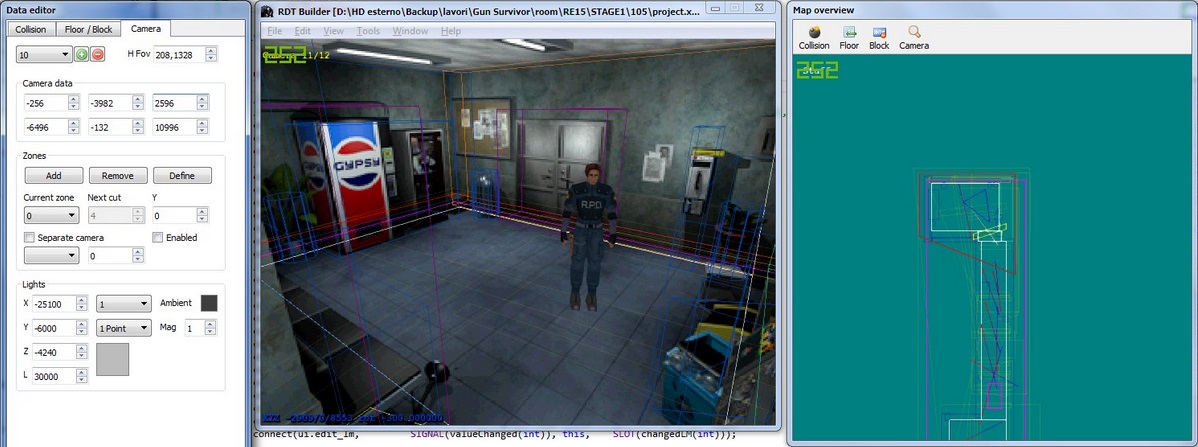Click the dark Ambient color swatch
The image size is (1198, 447).
tap(208, 302)
